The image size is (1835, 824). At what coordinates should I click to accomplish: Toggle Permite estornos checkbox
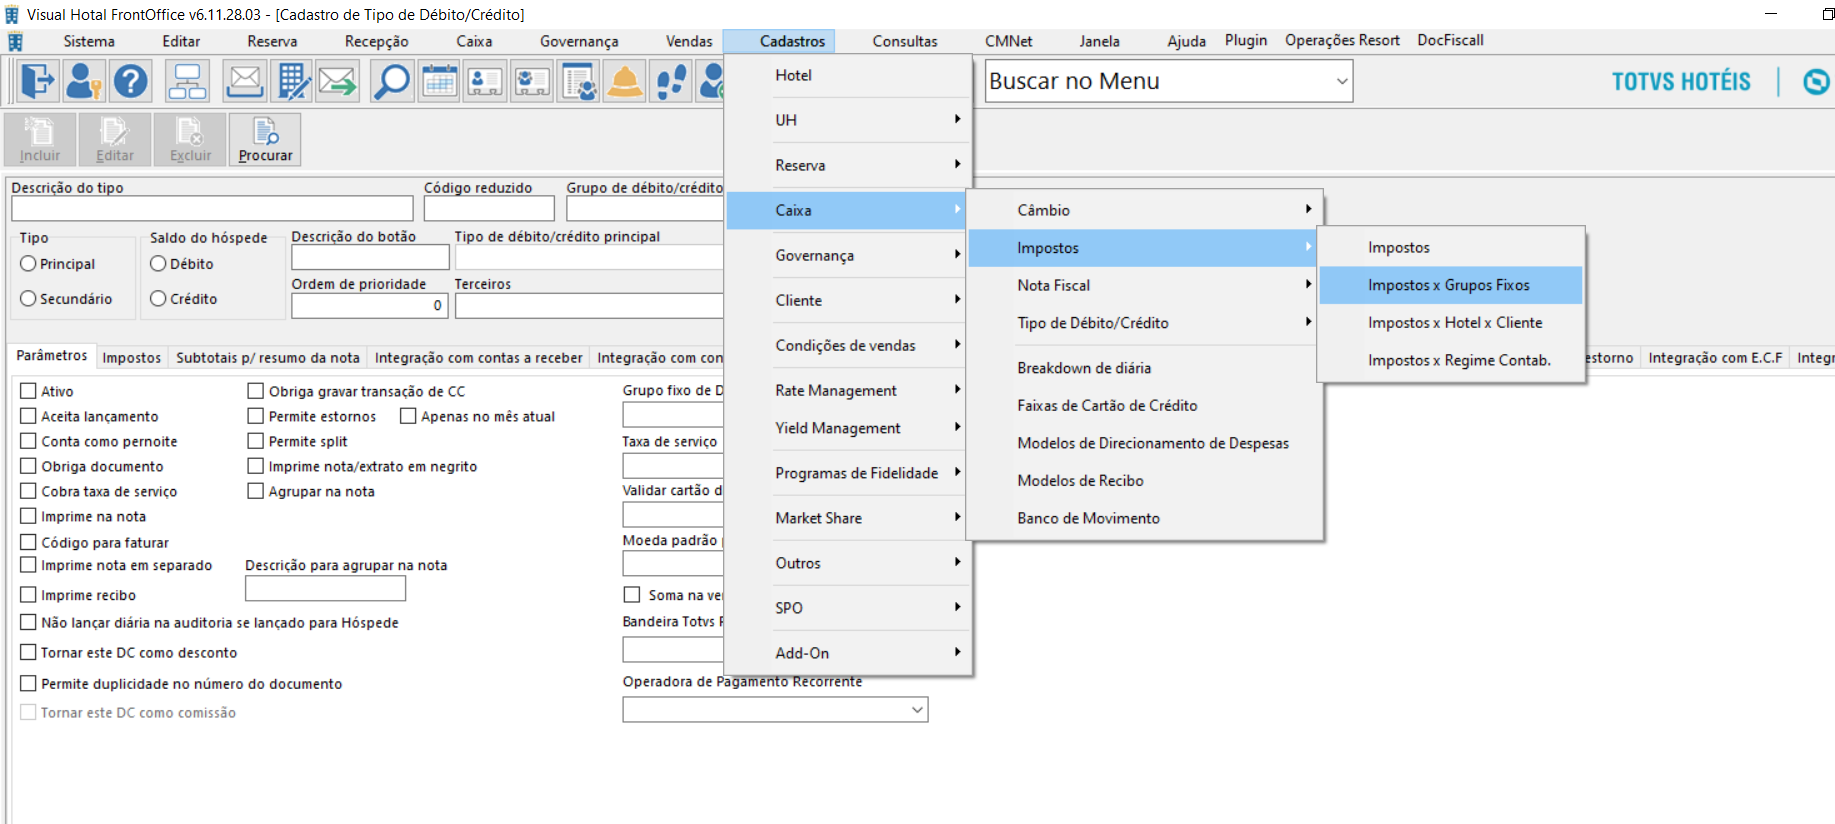click(256, 416)
